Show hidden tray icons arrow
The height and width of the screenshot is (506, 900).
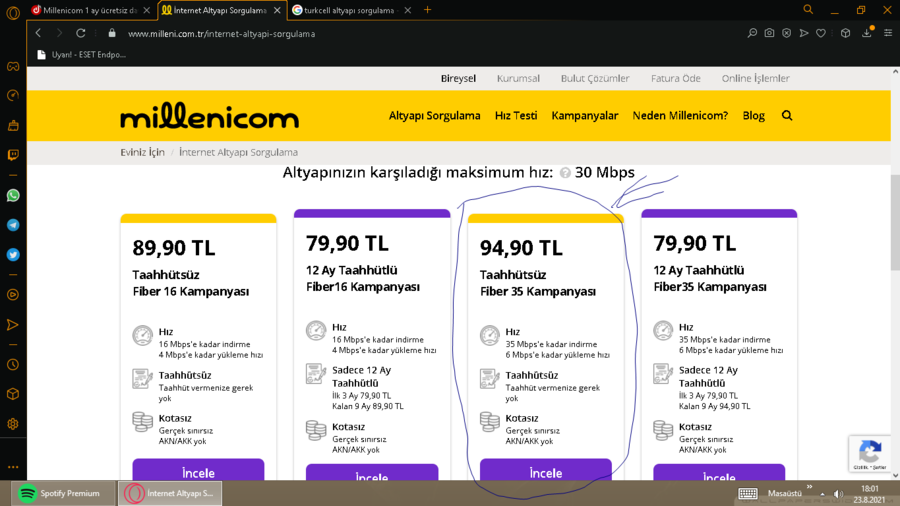(823, 494)
